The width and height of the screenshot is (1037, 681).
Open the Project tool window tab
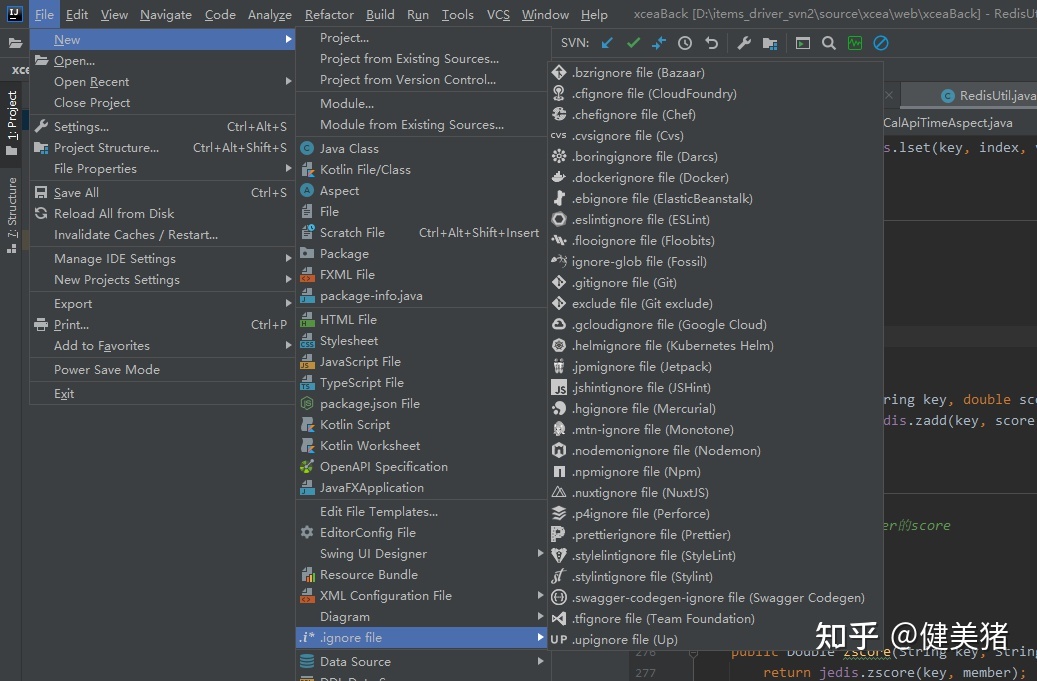click(x=12, y=122)
